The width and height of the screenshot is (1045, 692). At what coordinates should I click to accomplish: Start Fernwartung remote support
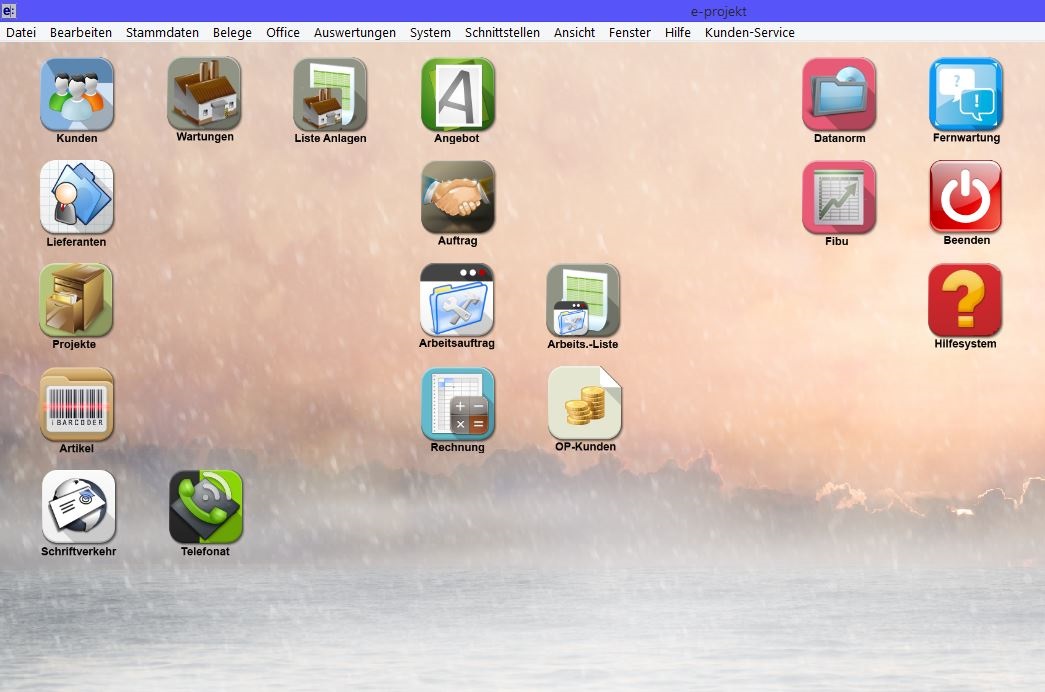coord(966,94)
